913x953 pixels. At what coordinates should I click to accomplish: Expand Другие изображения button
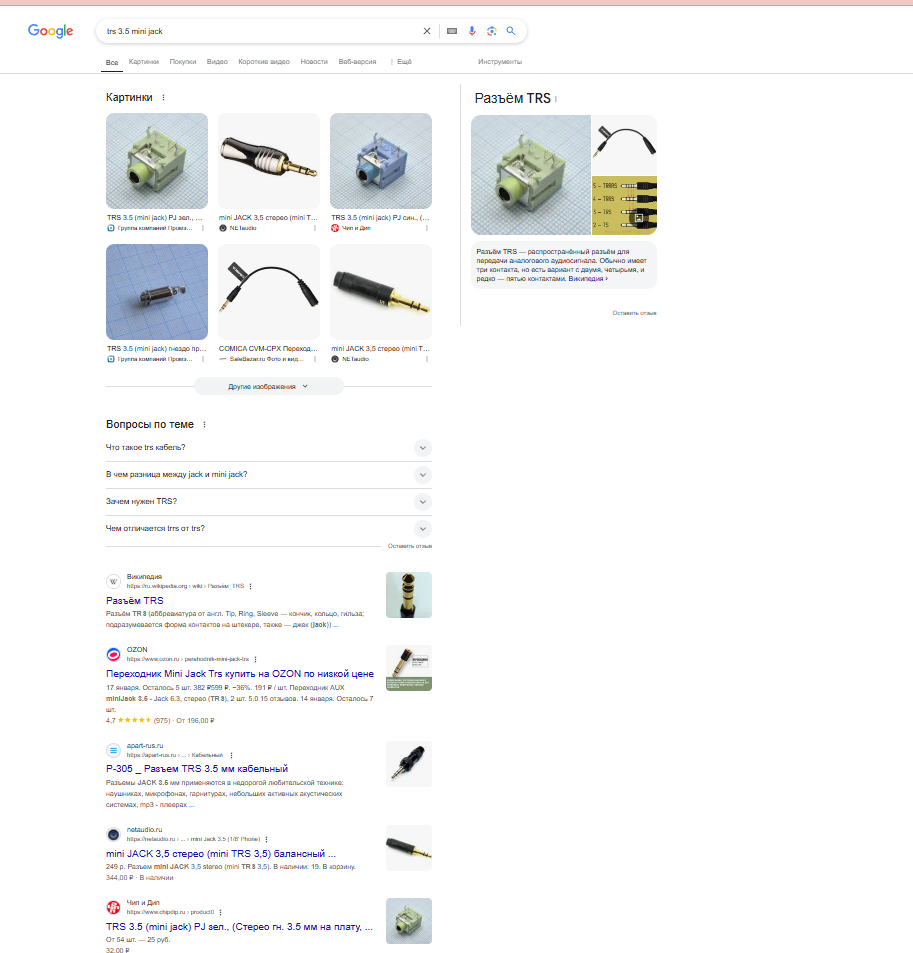coord(269,387)
